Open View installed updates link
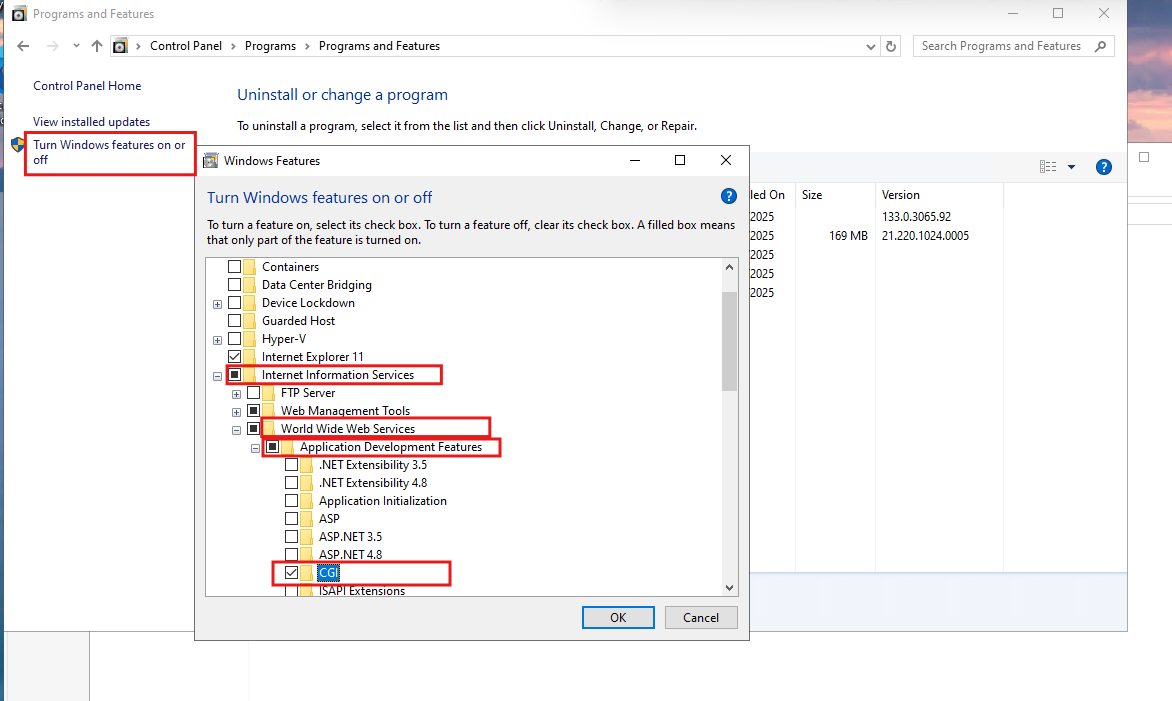The height and width of the screenshot is (701, 1172). point(91,122)
